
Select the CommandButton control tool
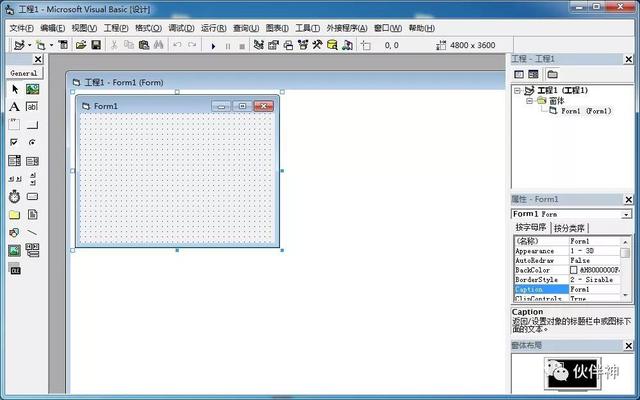pos(32,125)
